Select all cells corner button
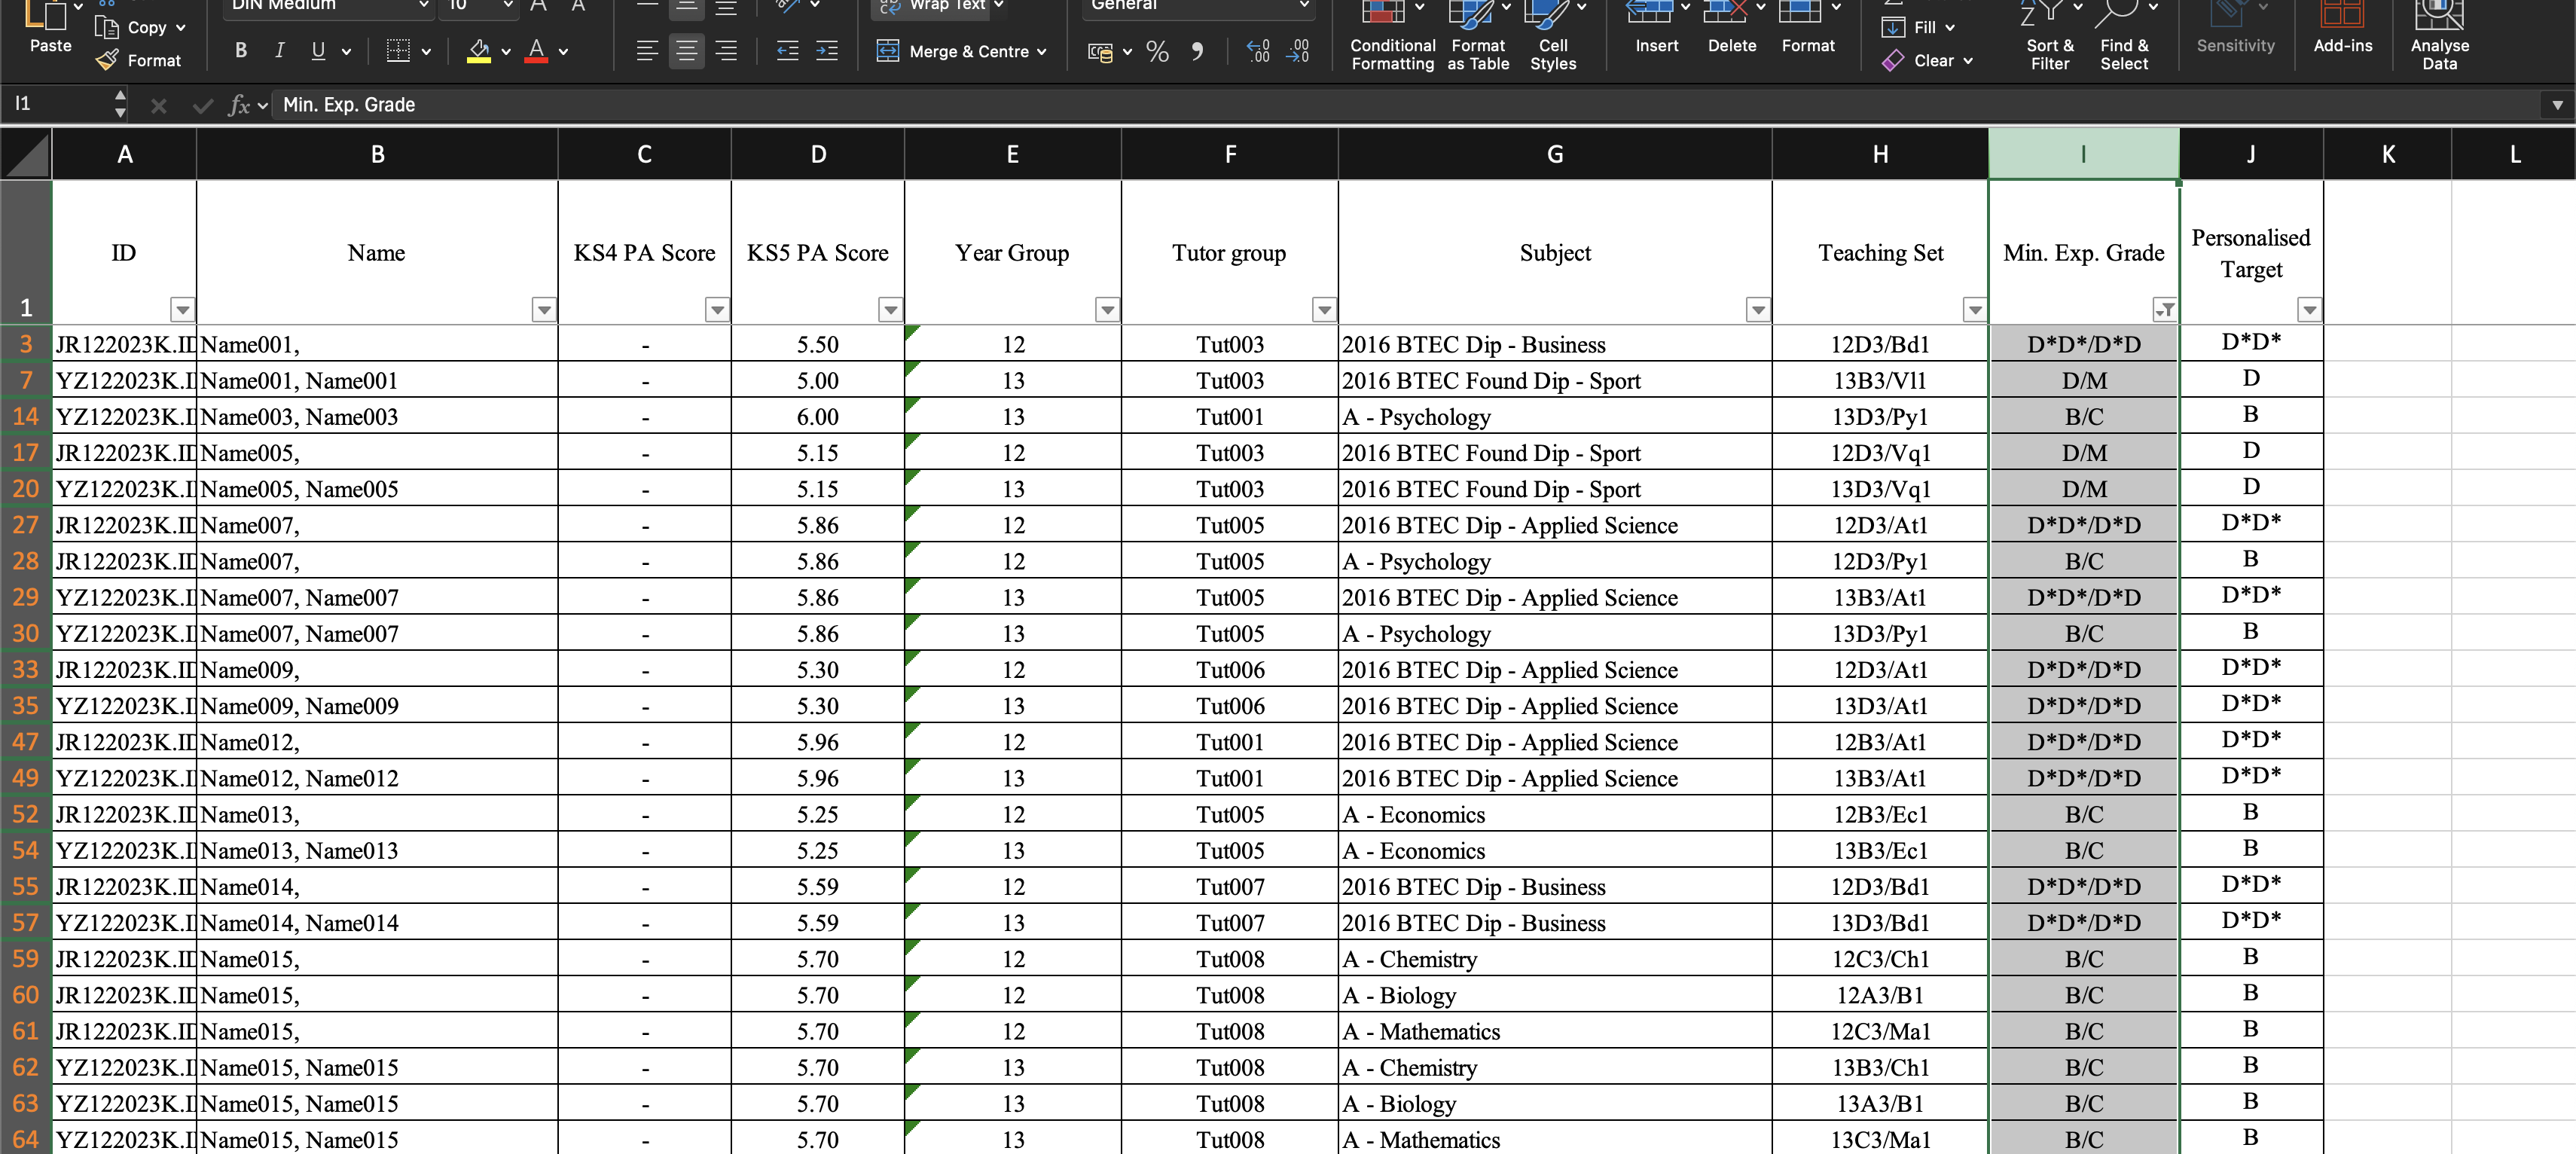 [26, 154]
